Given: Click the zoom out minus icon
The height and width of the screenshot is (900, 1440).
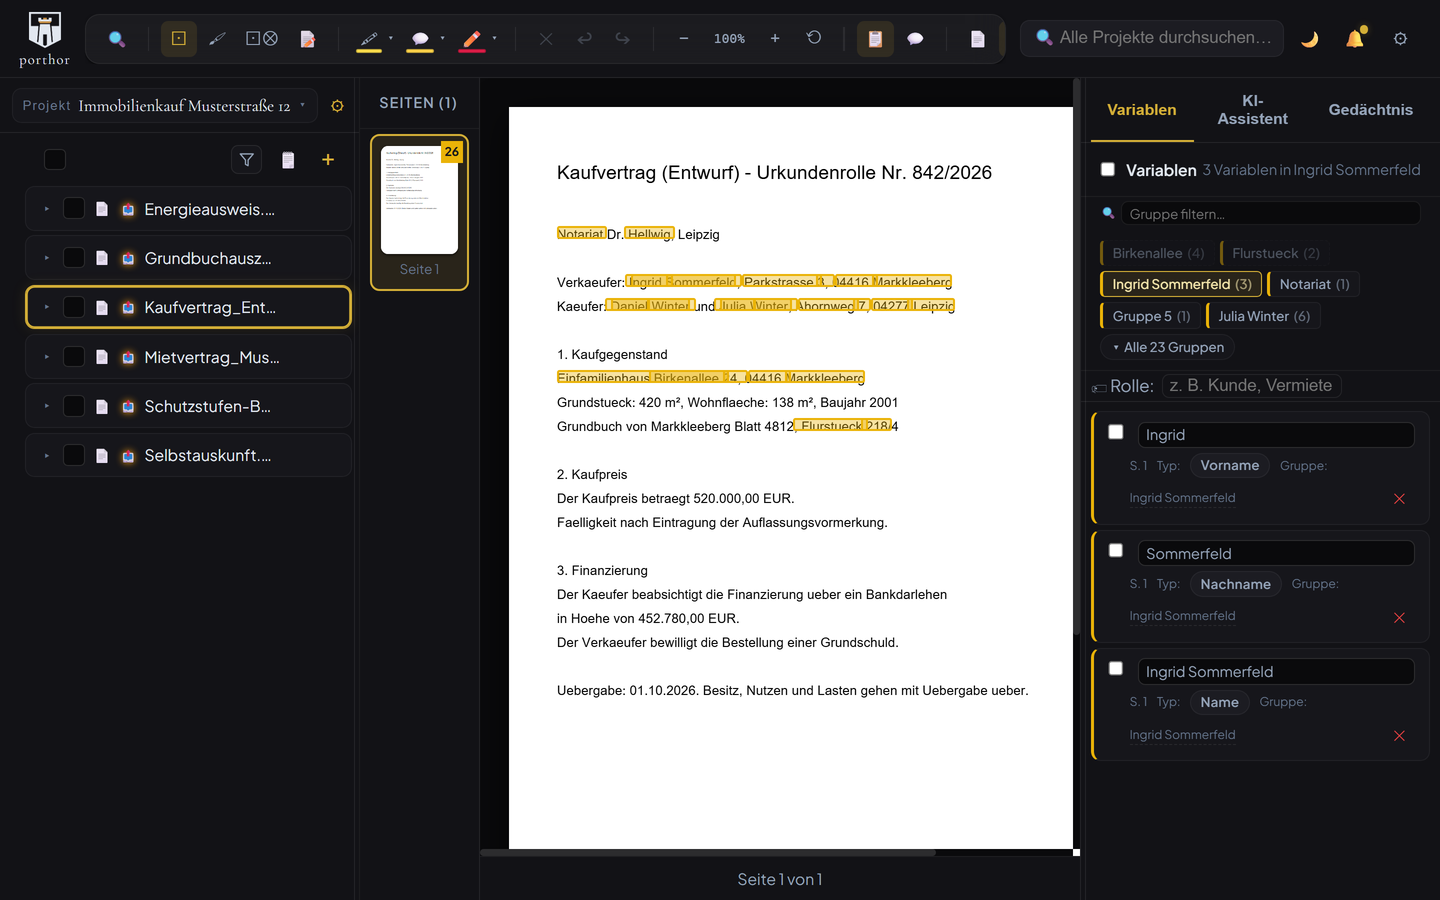Looking at the screenshot, I should tap(684, 39).
